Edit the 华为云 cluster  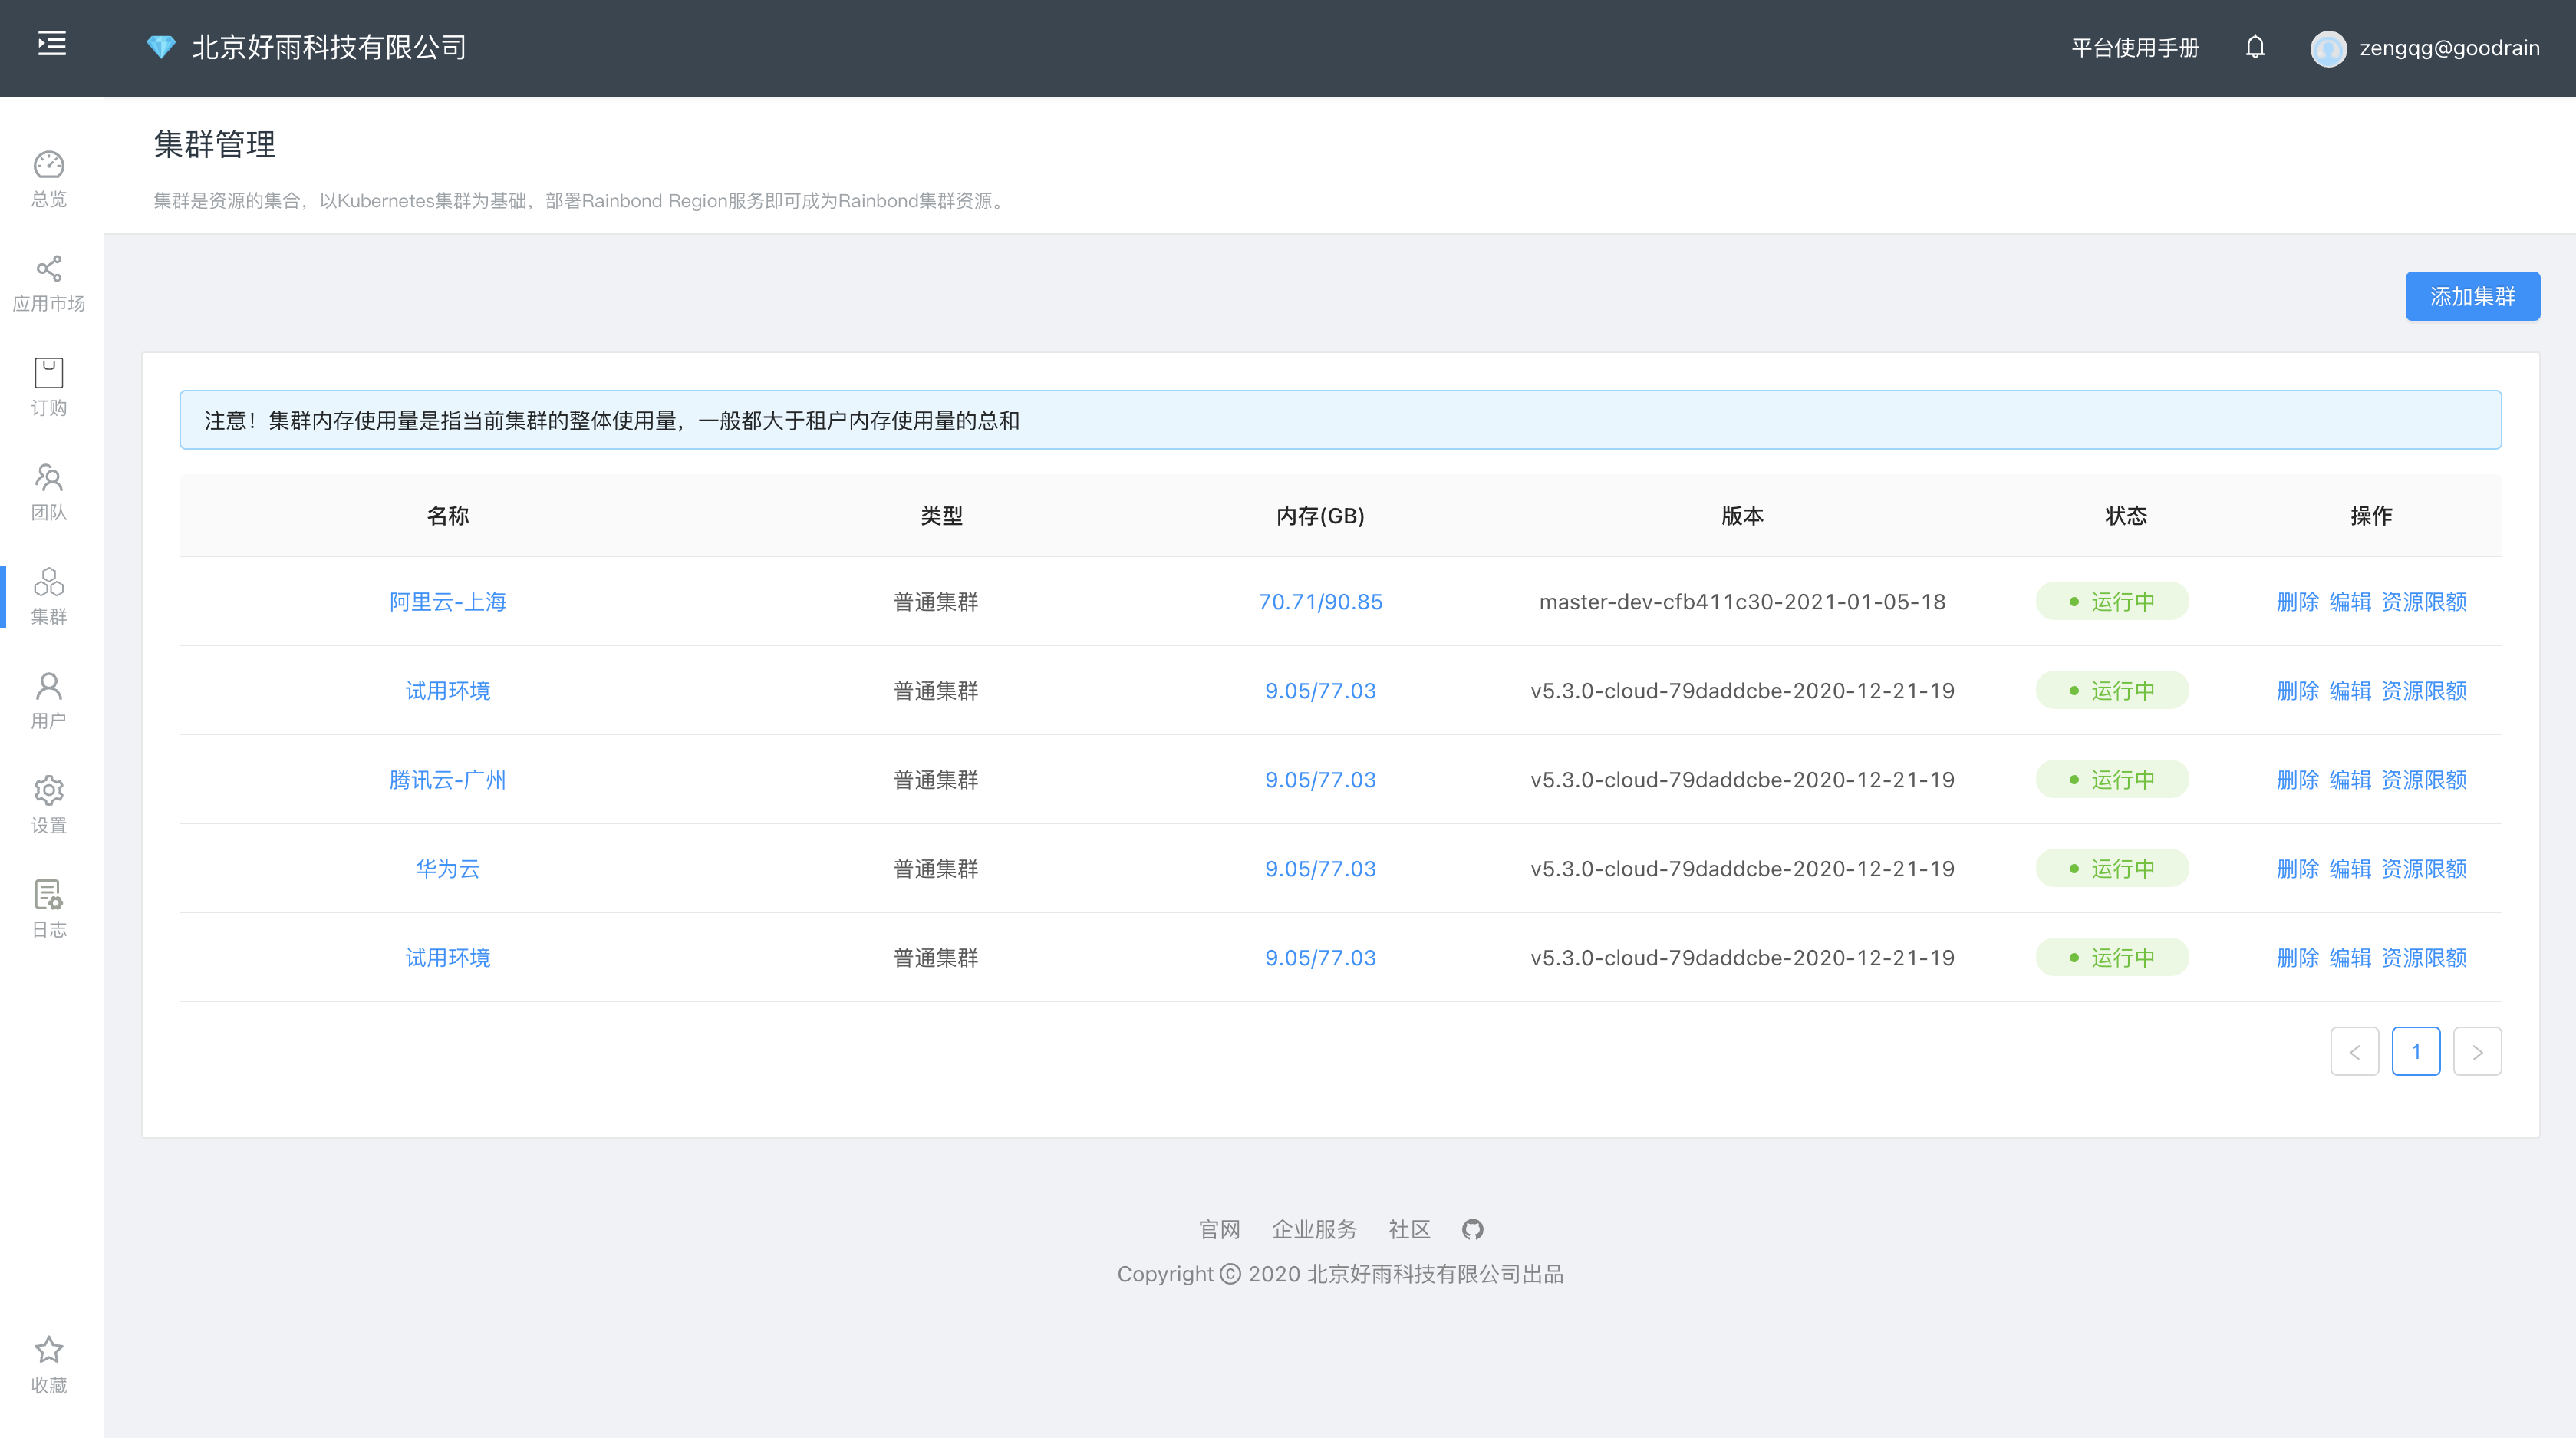pyautogui.click(x=2350, y=868)
